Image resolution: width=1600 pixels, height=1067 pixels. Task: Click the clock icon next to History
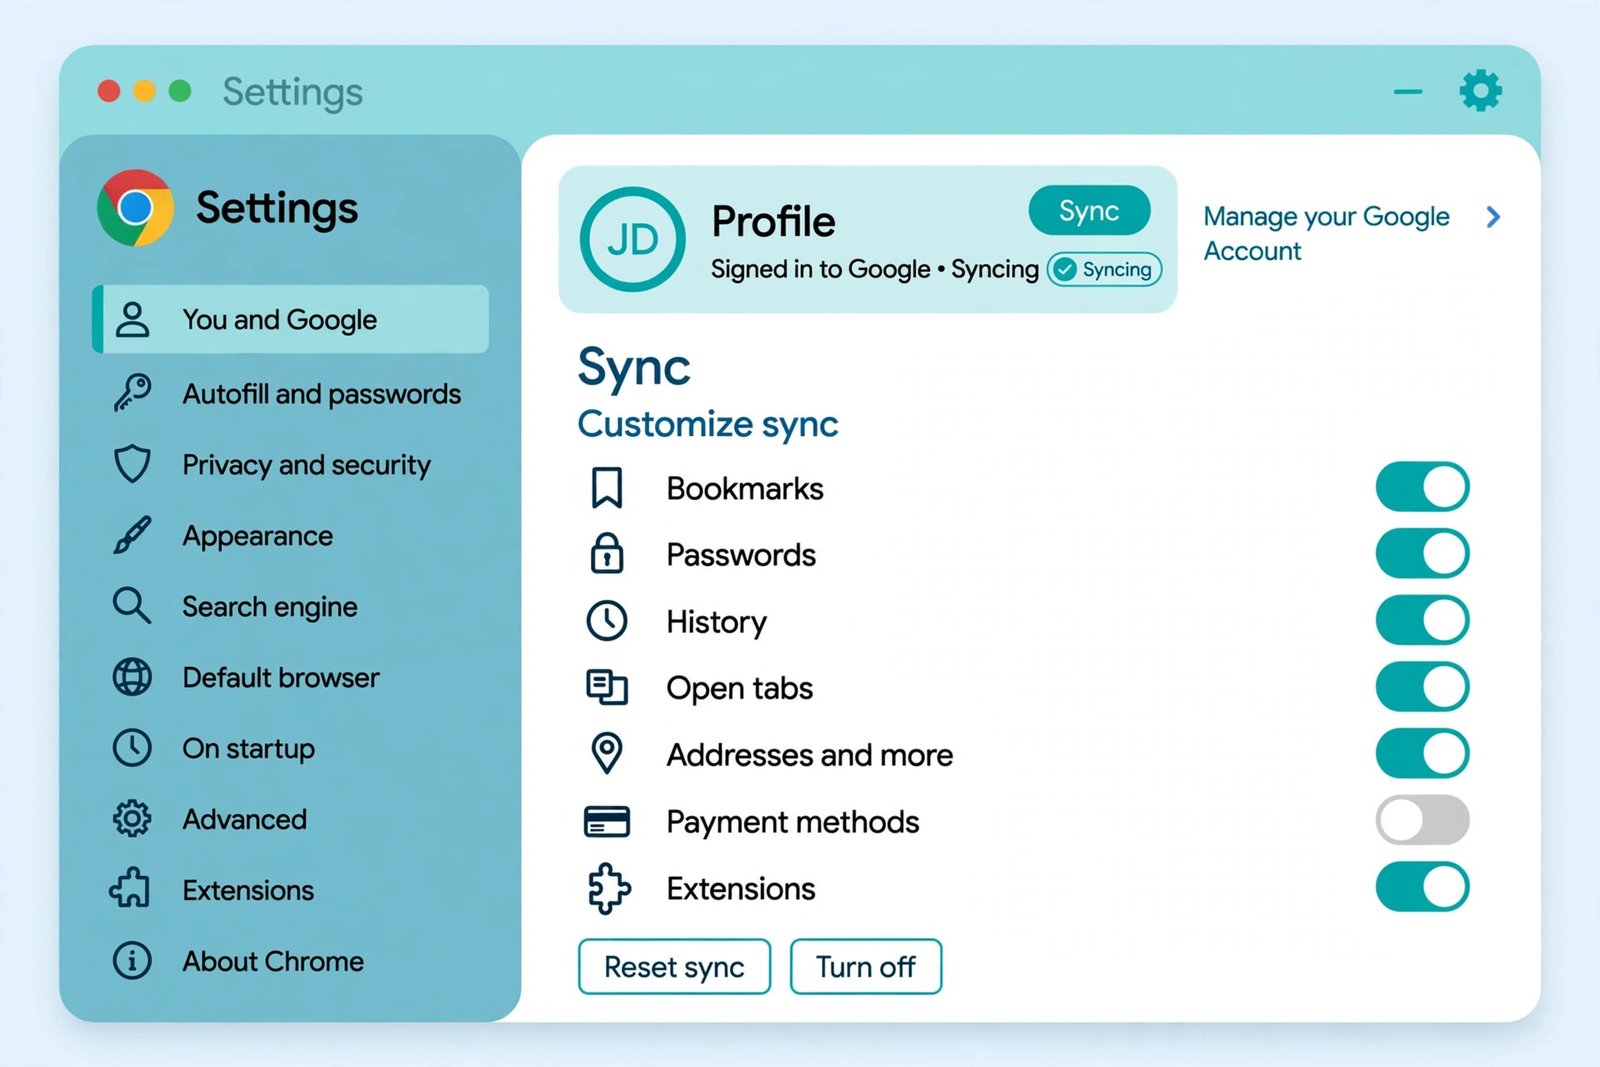pyautogui.click(x=607, y=621)
